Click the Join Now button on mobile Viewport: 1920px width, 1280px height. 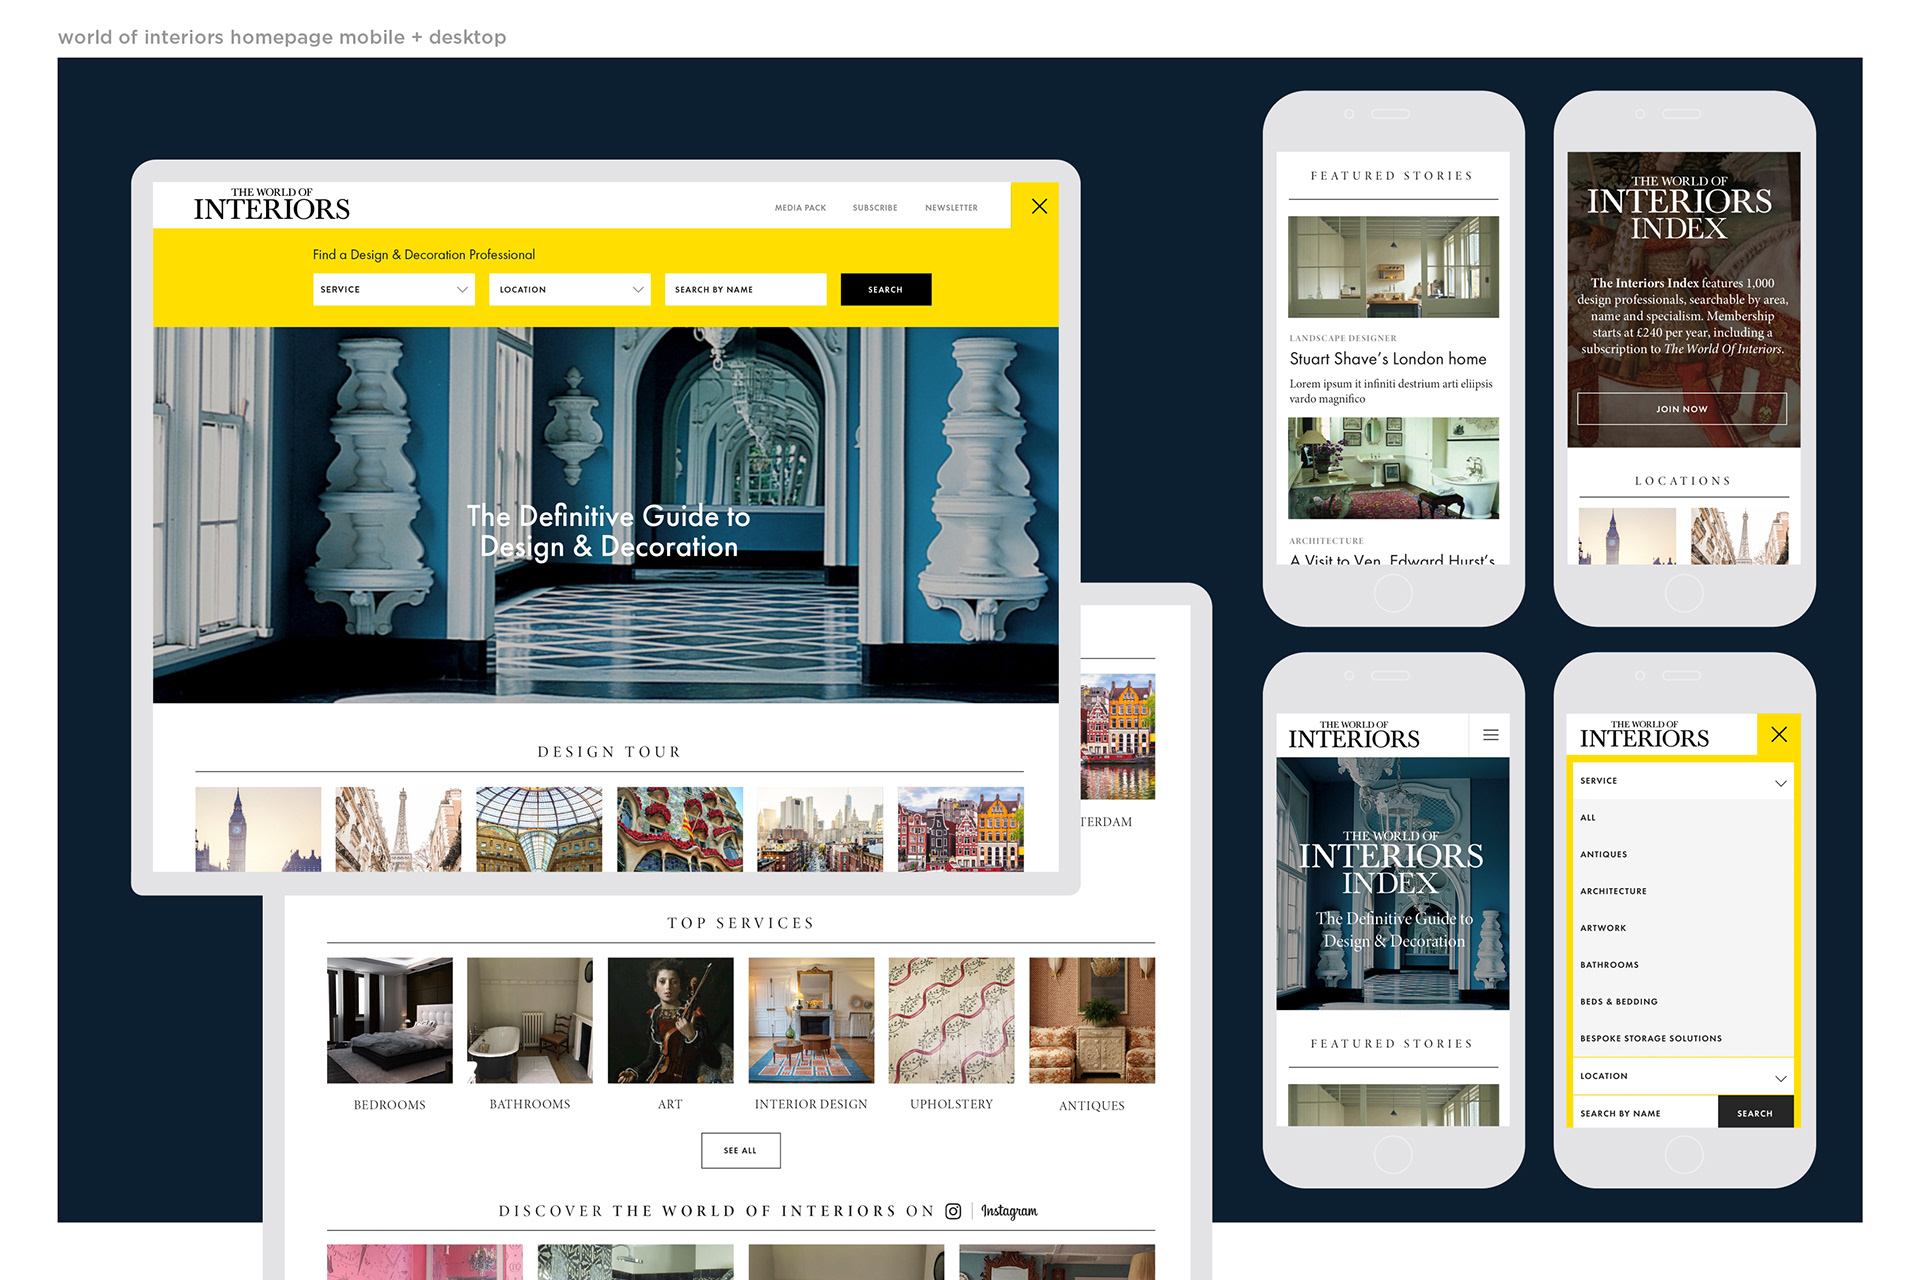pyautogui.click(x=1682, y=409)
